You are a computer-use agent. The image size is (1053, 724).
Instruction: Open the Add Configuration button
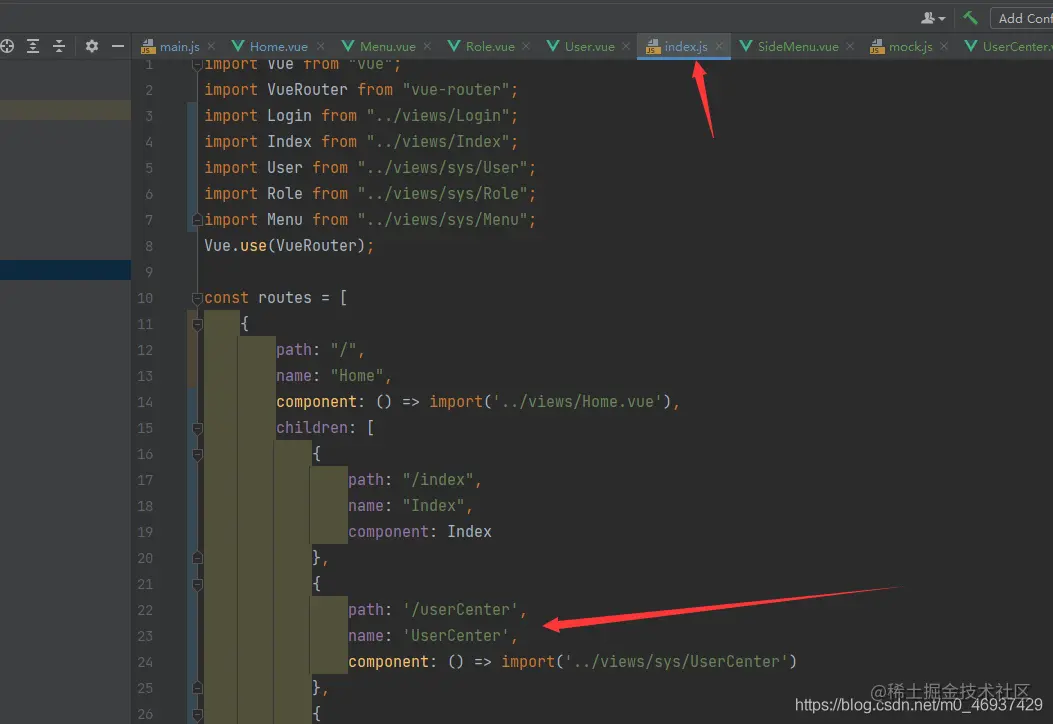click(1022, 18)
